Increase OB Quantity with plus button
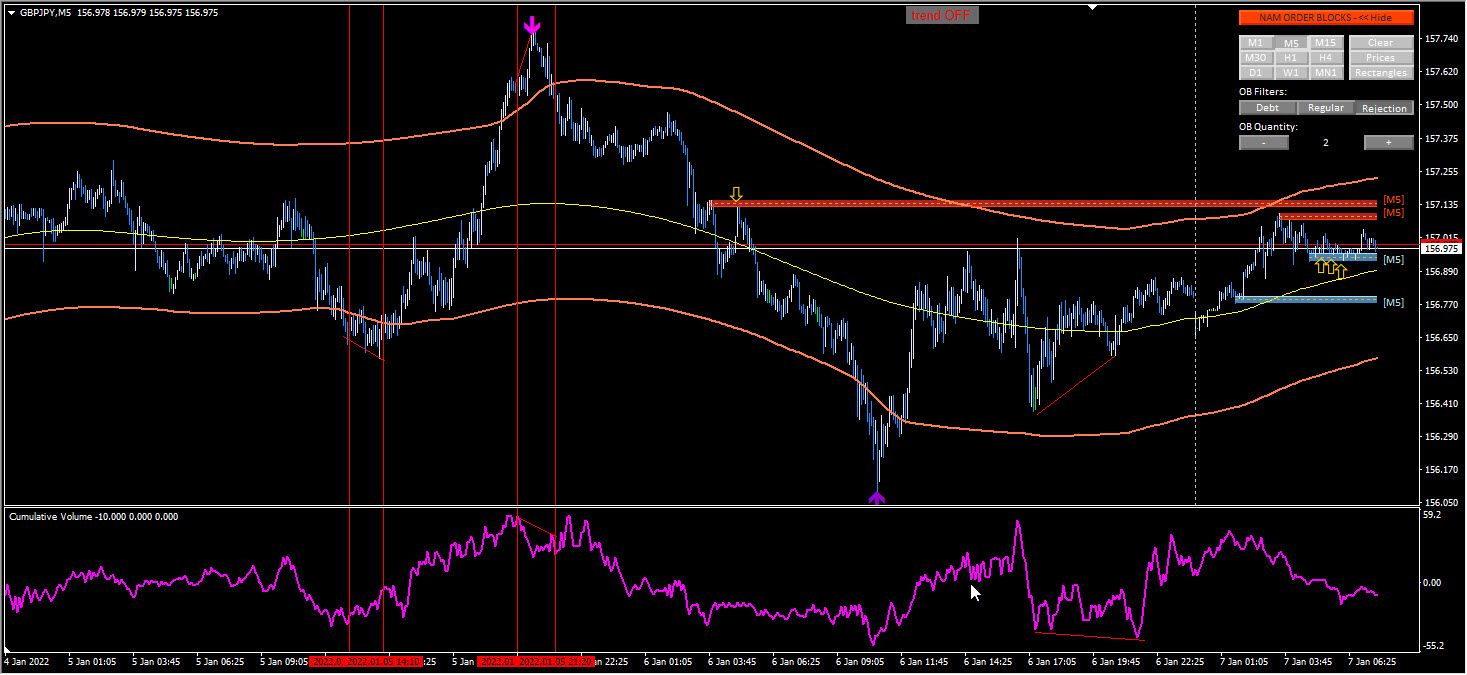Viewport: 1467px width, 675px height. click(1389, 143)
